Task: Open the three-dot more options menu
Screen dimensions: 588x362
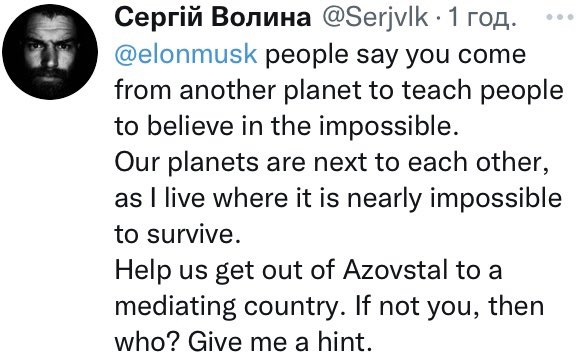Action: [560, 17]
